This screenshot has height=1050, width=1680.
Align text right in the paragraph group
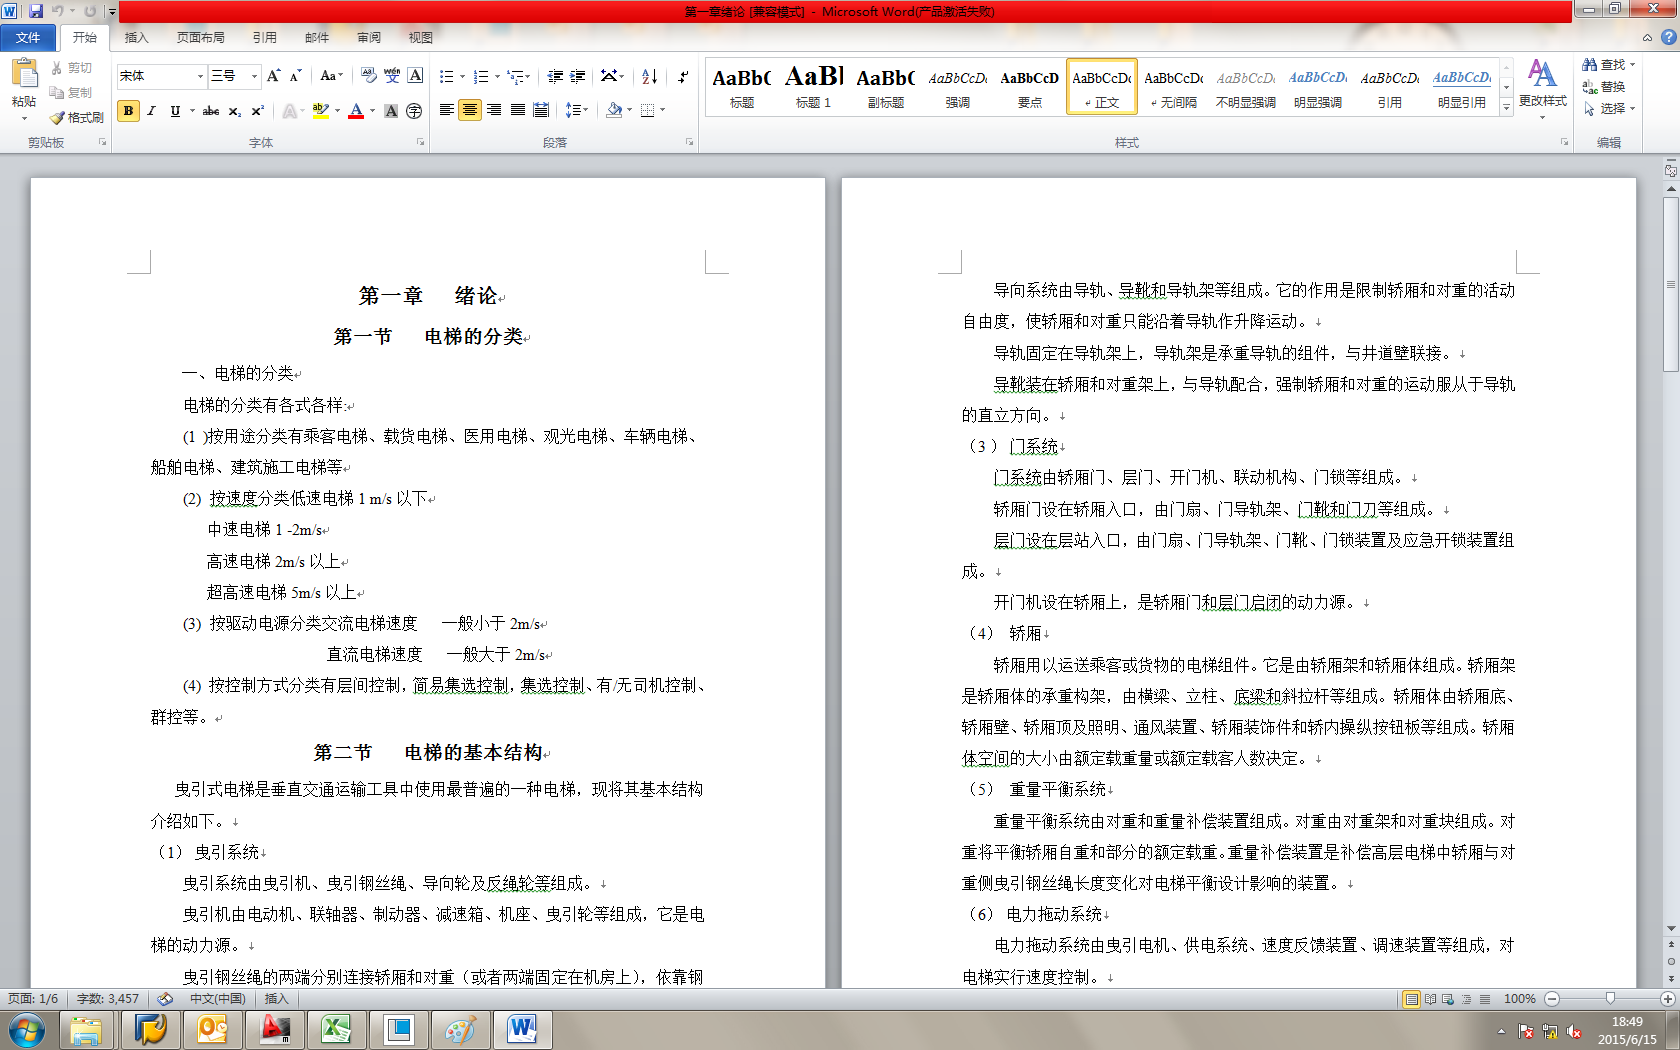[494, 110]
